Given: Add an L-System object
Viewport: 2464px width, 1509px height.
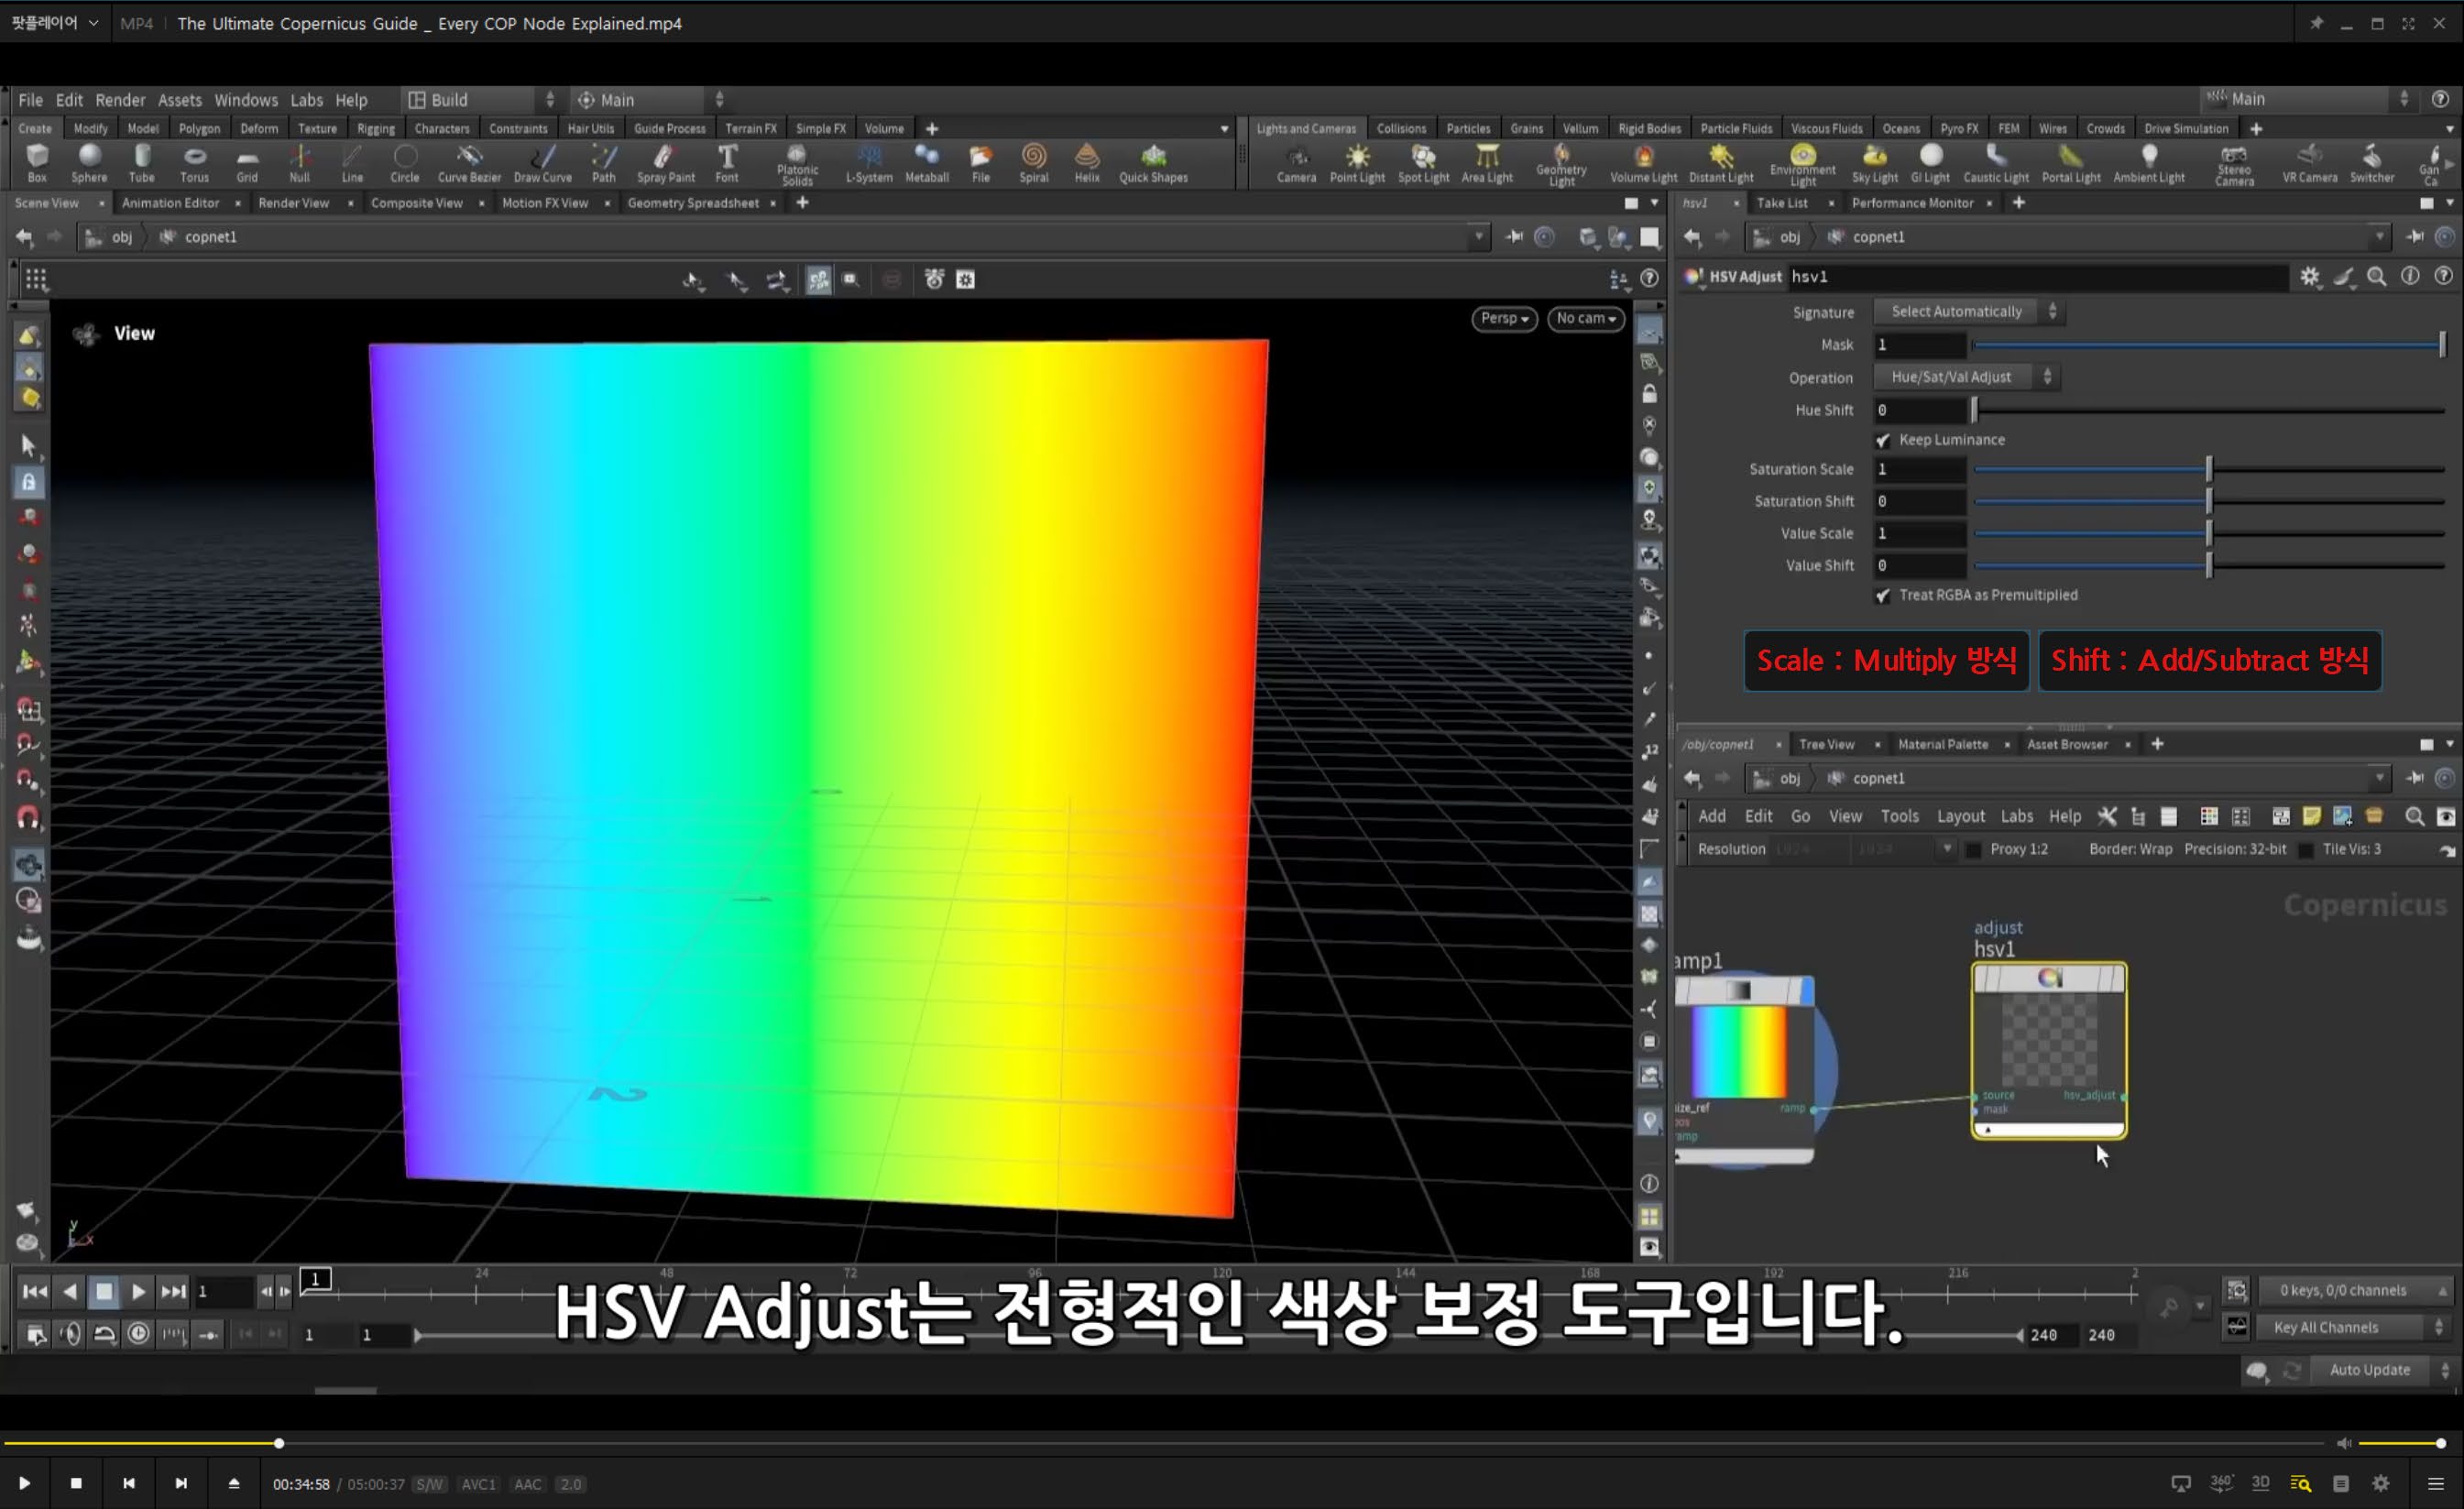Looking at the screenshot, I should coord(869,163).
